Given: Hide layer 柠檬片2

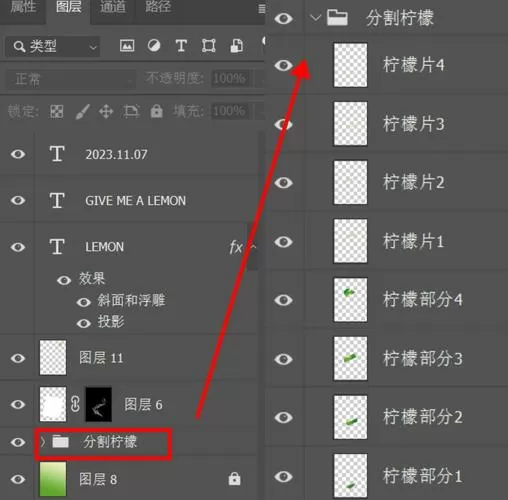Looking at the screenshot, I should (x=284, y=183).
